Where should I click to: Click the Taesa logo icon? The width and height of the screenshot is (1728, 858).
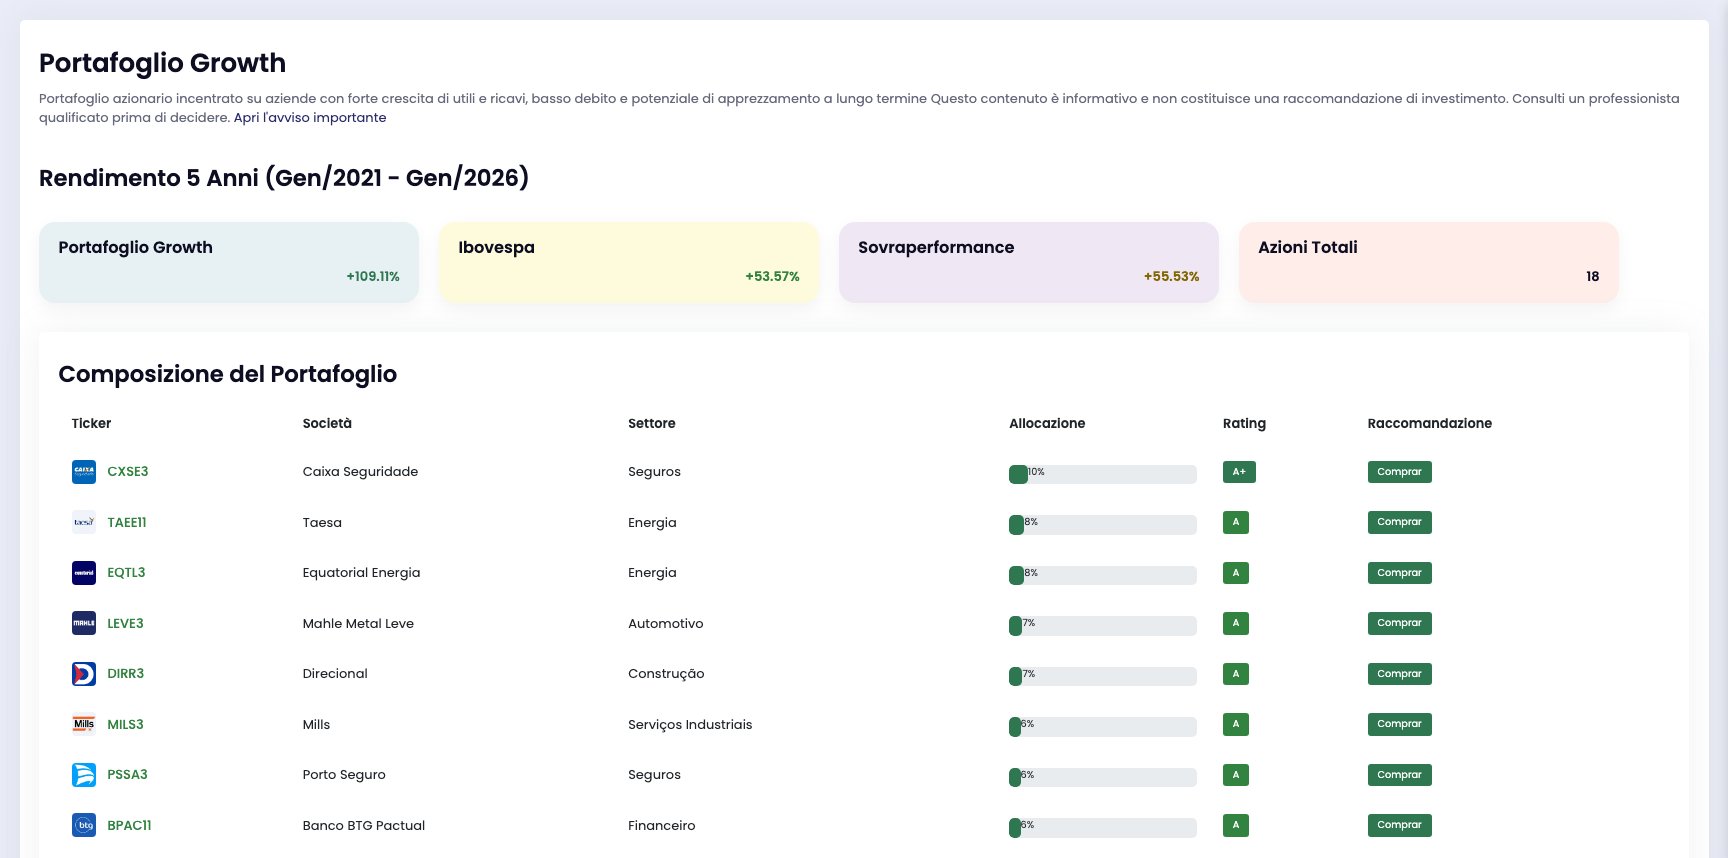click(x=84, y=522)
